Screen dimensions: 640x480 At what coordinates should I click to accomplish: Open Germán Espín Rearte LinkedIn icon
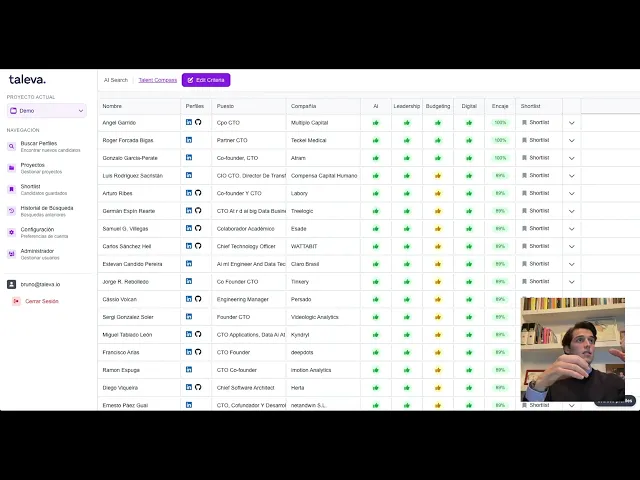(189, 211)
